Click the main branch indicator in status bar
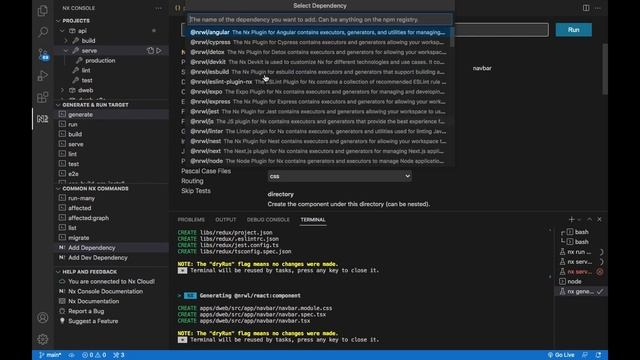This screenshot has width=640, height=360. coord(50,355)
